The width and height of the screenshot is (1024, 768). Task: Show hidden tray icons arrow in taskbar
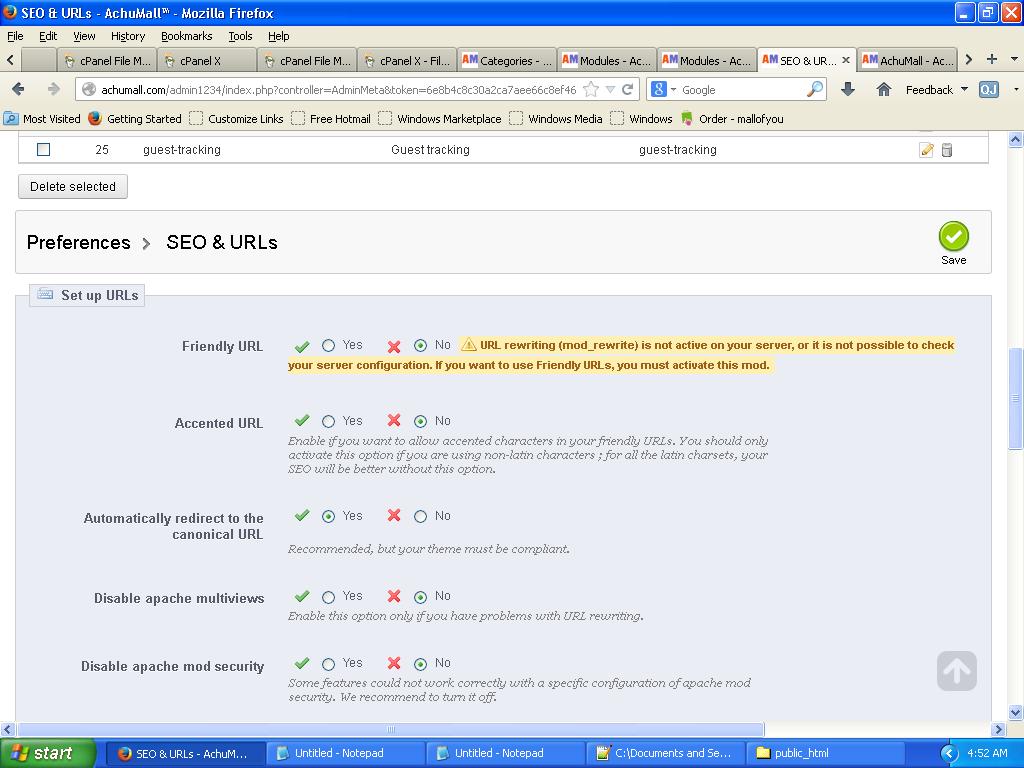click(x=949, y=753)
